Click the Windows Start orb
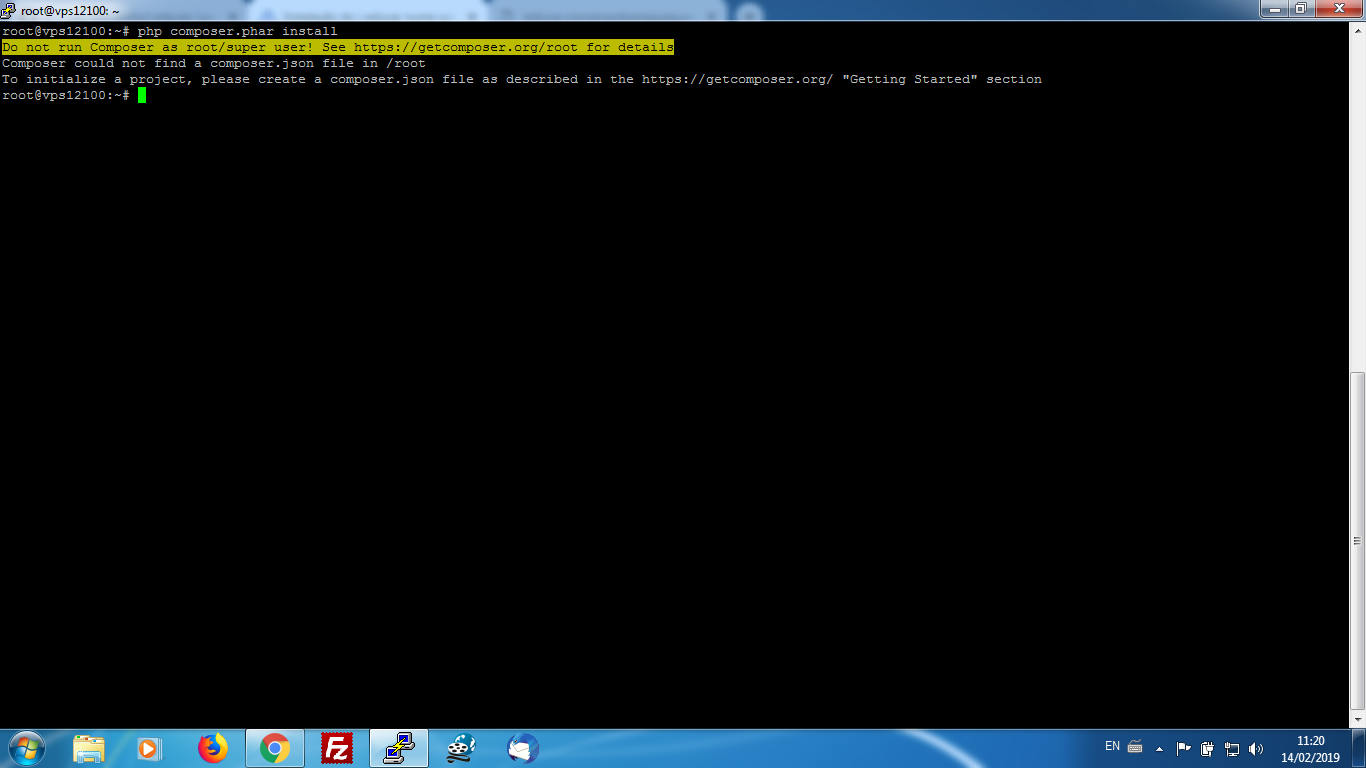The height and width of the screenshot is (768, 1366). pyautogui.click(x=25, y=748)
